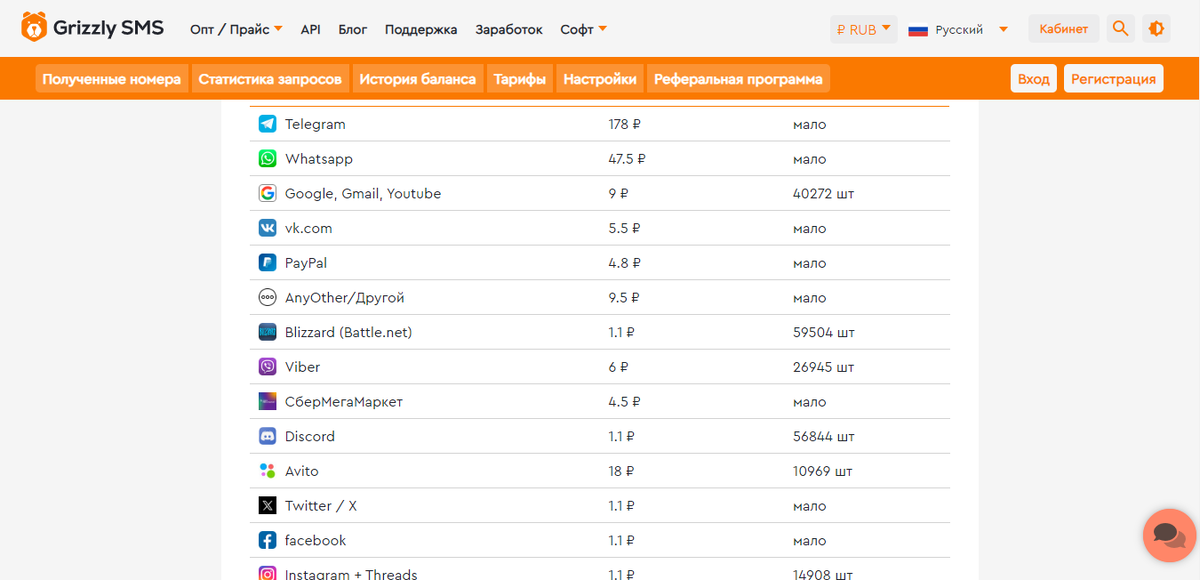This screenshot has height=580, width=1200.
Task: Switch to Настройки tab
Action: coord(600,79)
